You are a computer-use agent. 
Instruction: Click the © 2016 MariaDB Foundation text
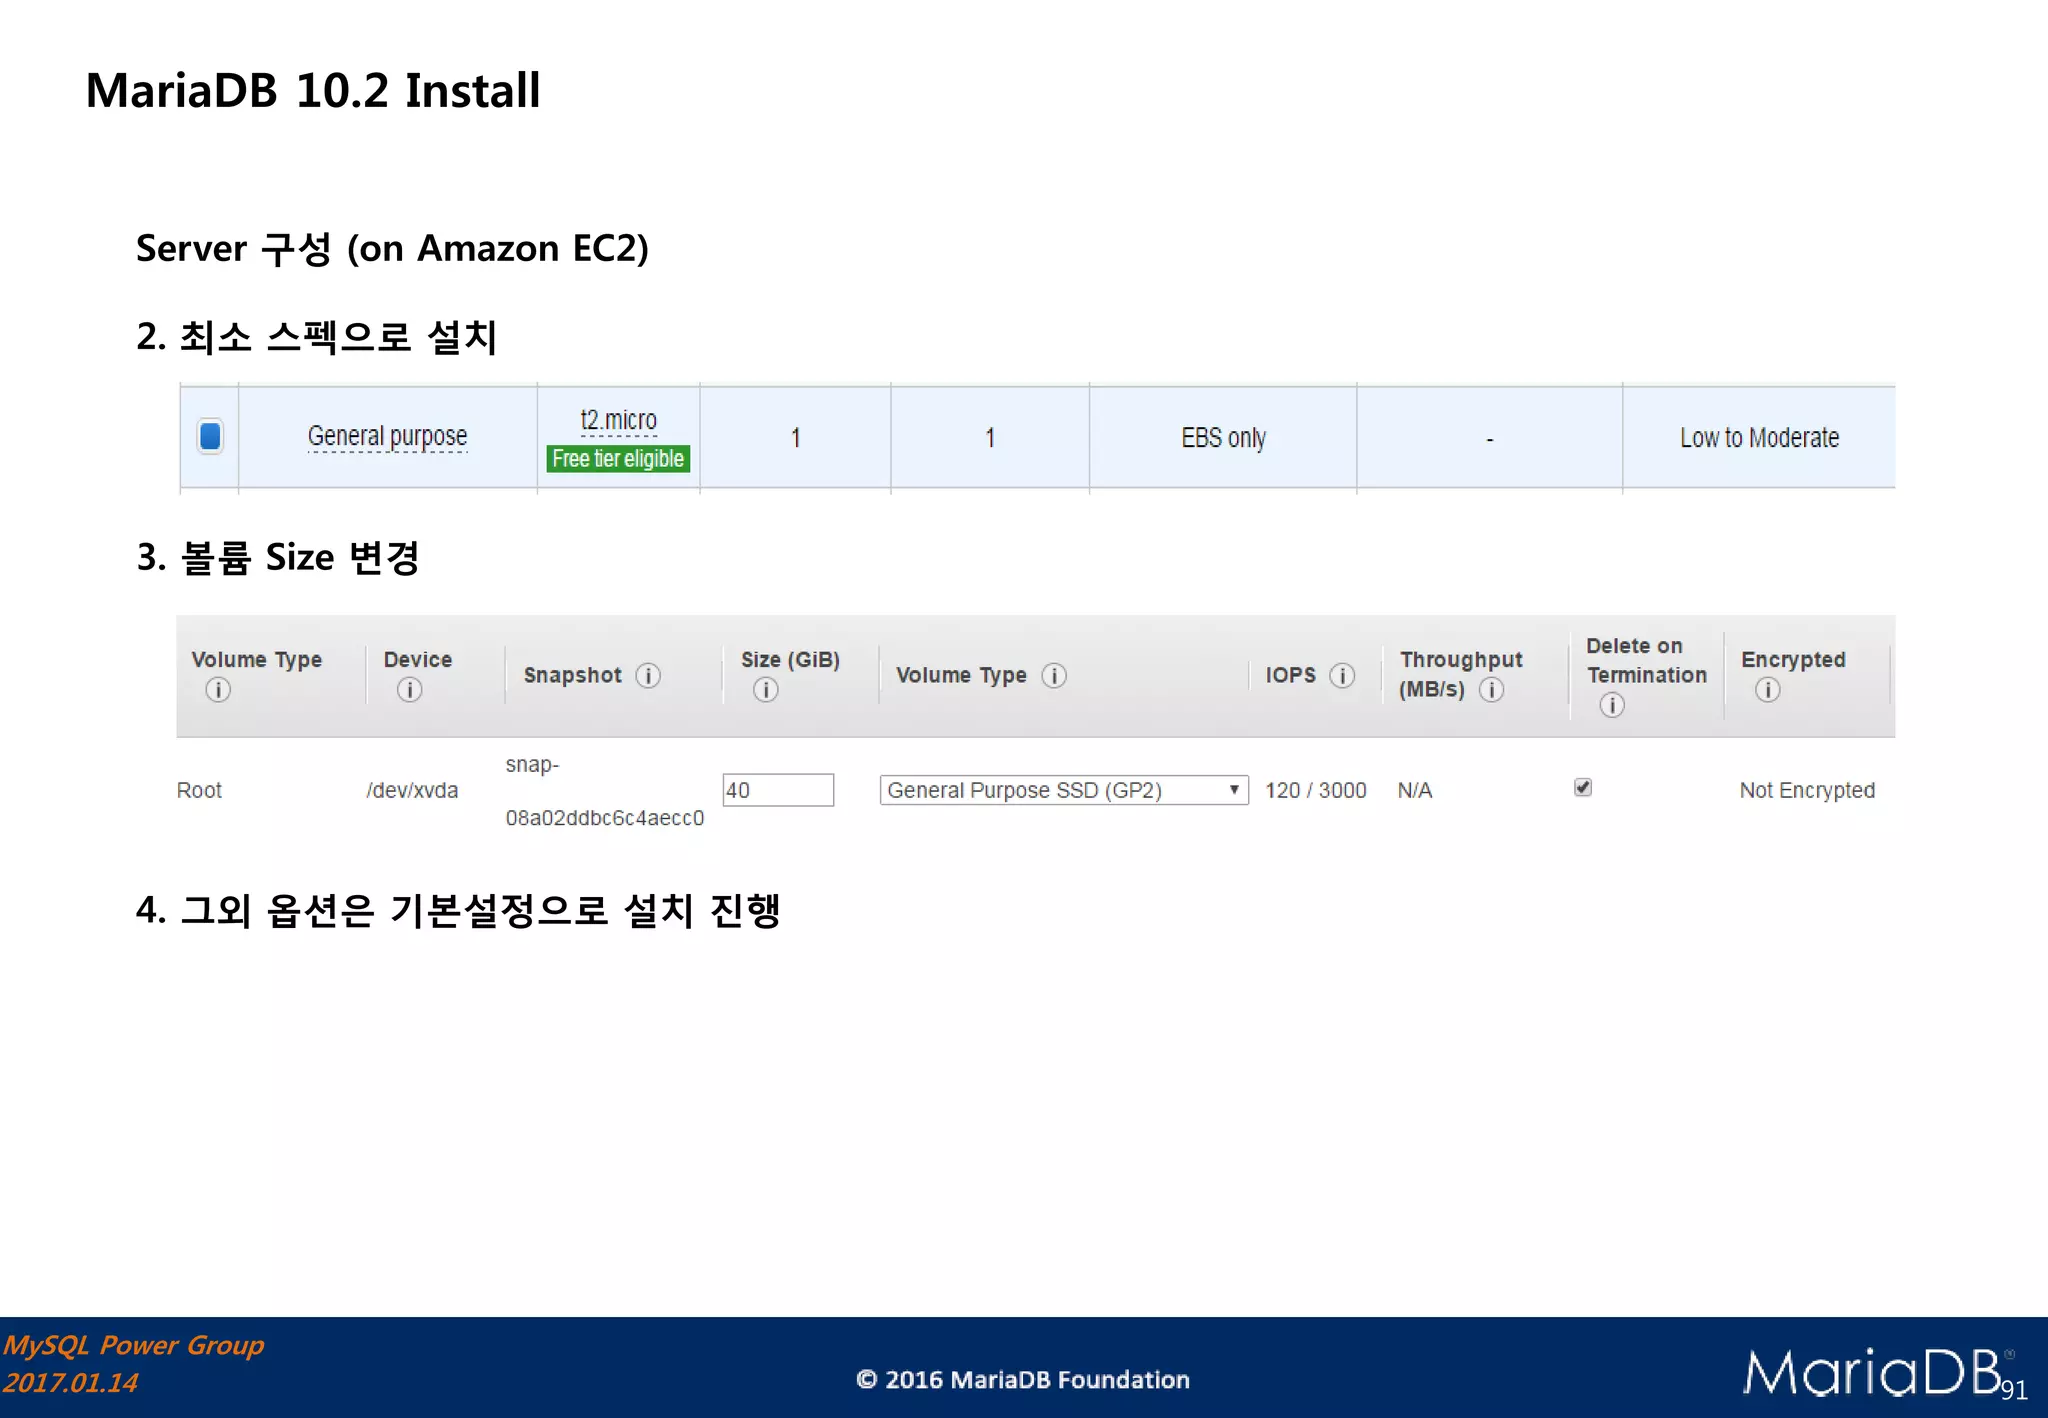(1023, 1380)
